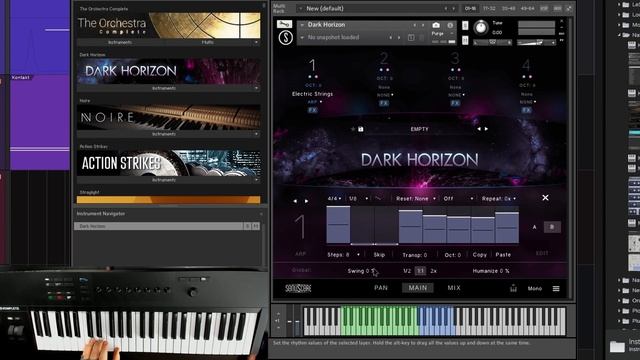Open Multis under The Orchestra Complete
The width and height of the screenshot is (640, 360).
(208, 42)
